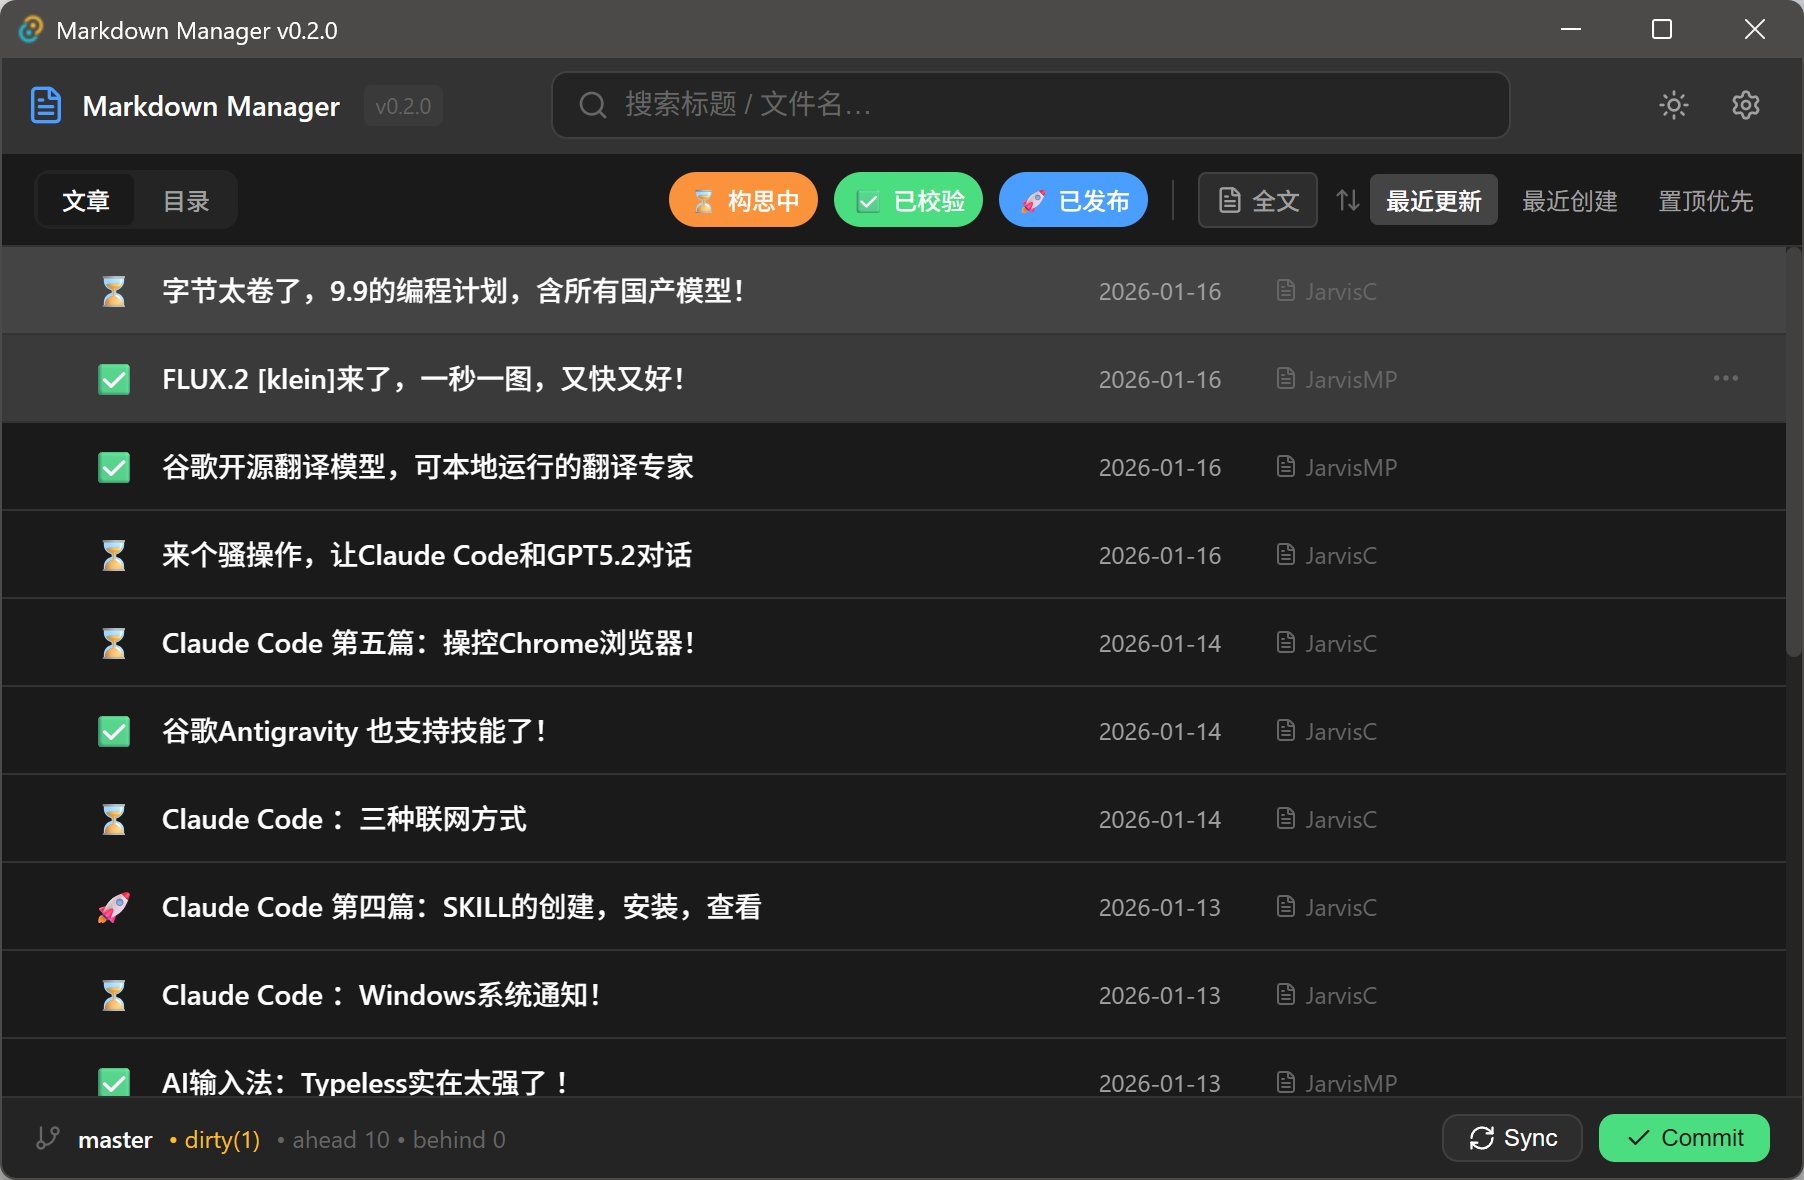Switch to the 目录 tab
Image resolution: width=1804 pixels, height=1180 pixels.
point(186,201)
